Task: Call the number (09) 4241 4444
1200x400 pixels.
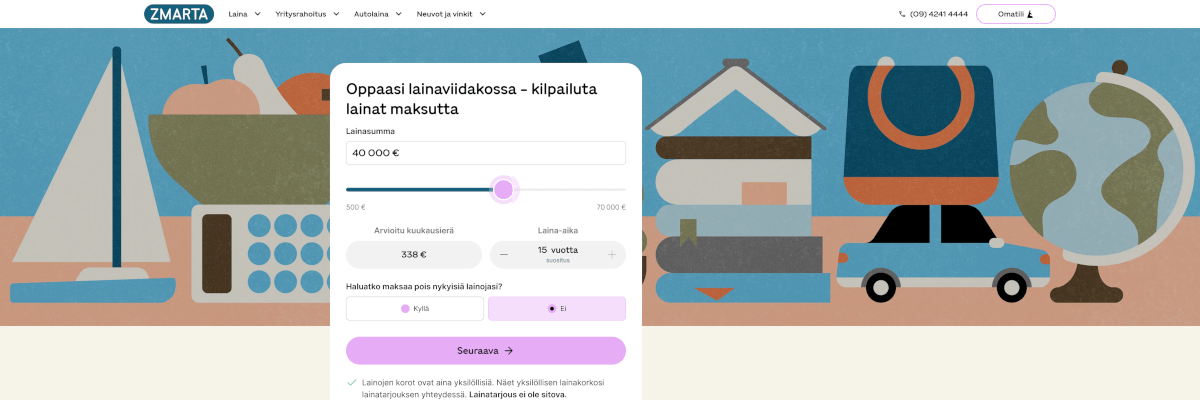Action: pos(938,14)
